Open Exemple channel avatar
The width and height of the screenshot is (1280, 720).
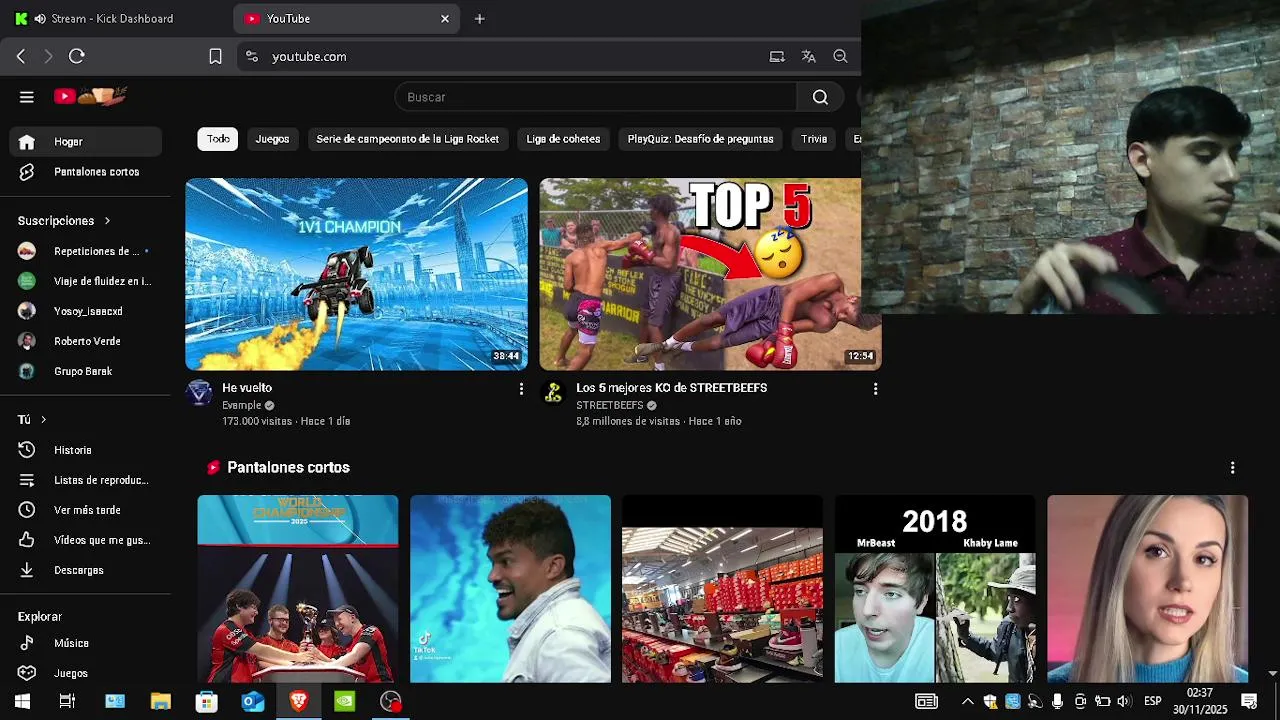(200, 393)
